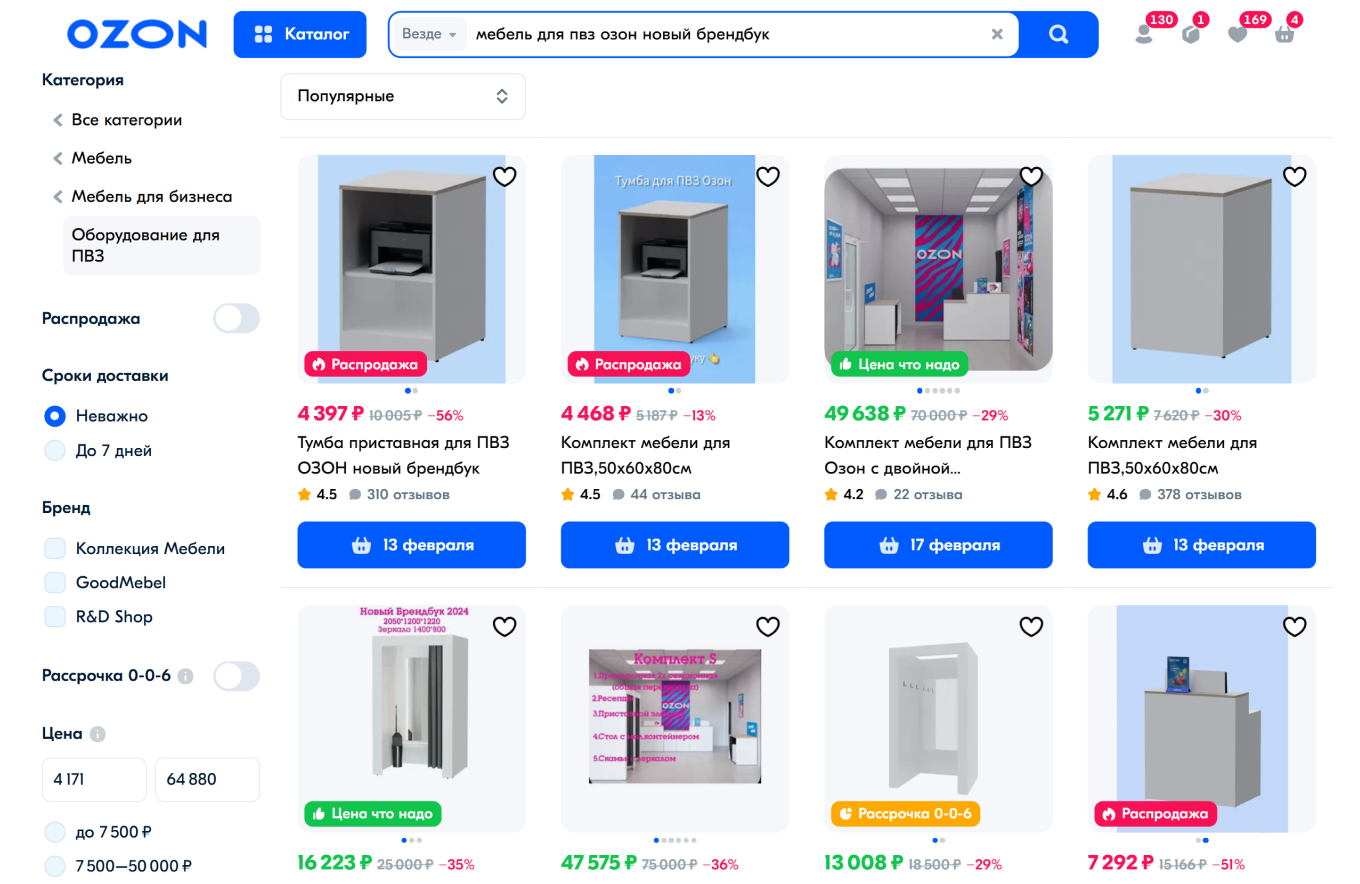Favorite the 13 008 ₽ product
Screen dimensions: 1360x884
1031,627
